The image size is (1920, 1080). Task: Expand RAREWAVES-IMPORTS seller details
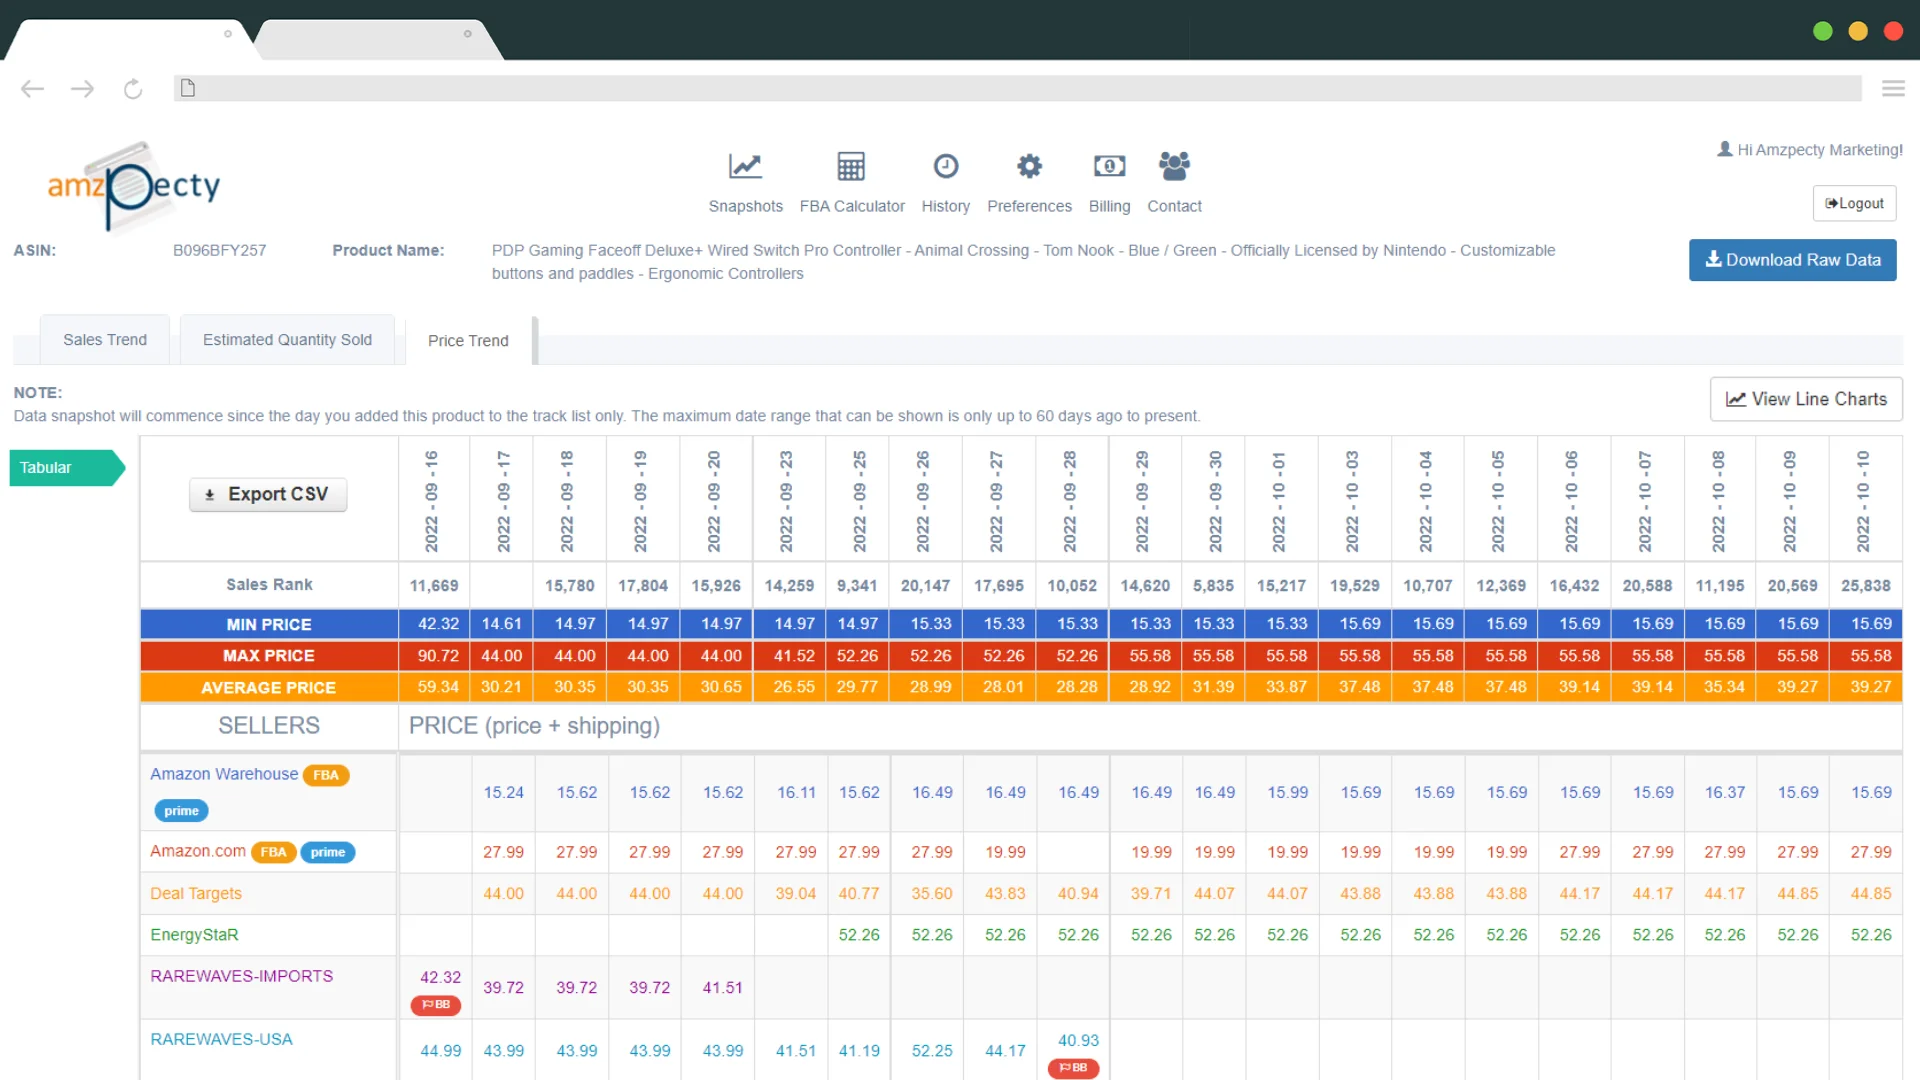tap(241, 975)
